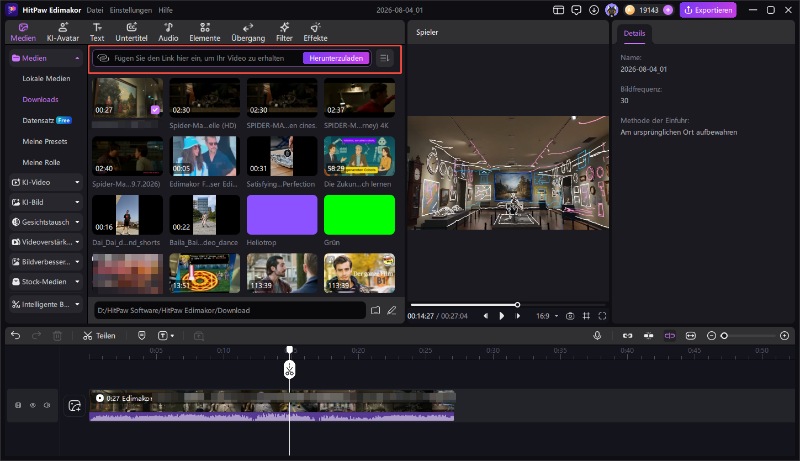Step to previous frame in player
800x461 pixels.
click(486, 316)
